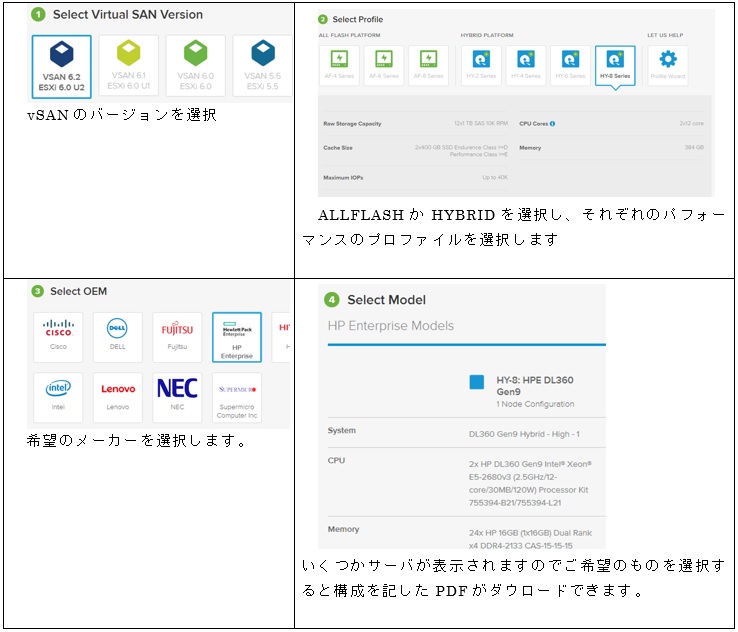Click the ALL FLASH PLATFORM heading
This screenshot has width=738, height=632.
click(349, 35)
